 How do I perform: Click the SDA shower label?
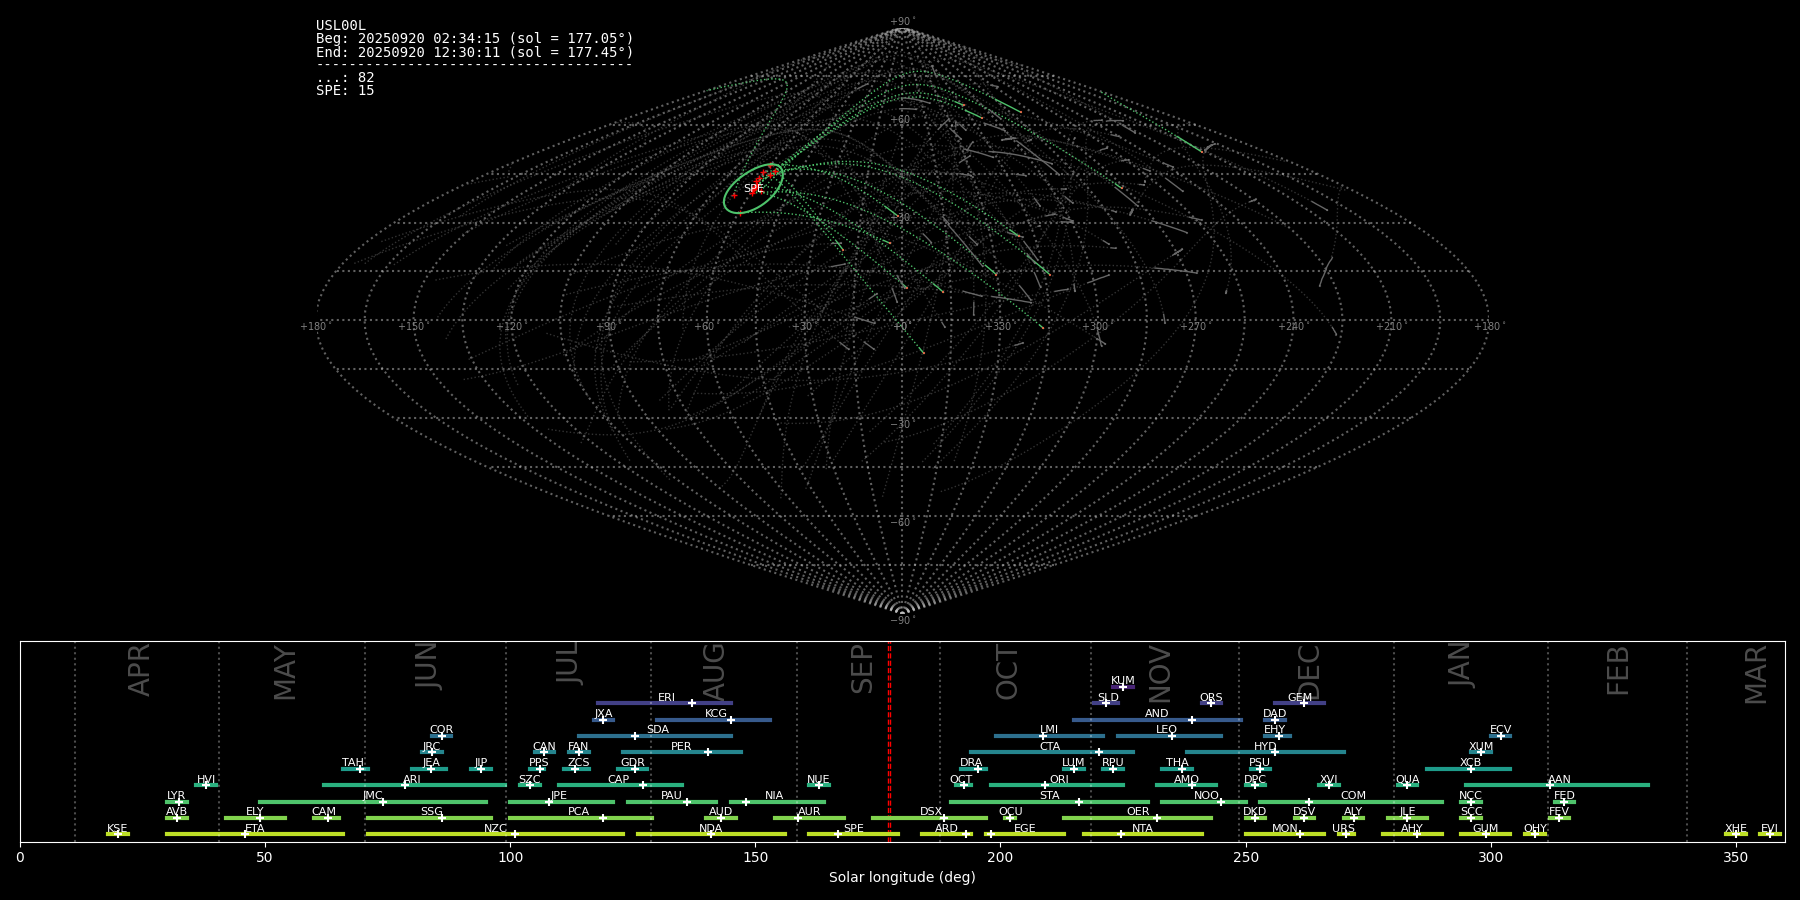tap(657, 730)
